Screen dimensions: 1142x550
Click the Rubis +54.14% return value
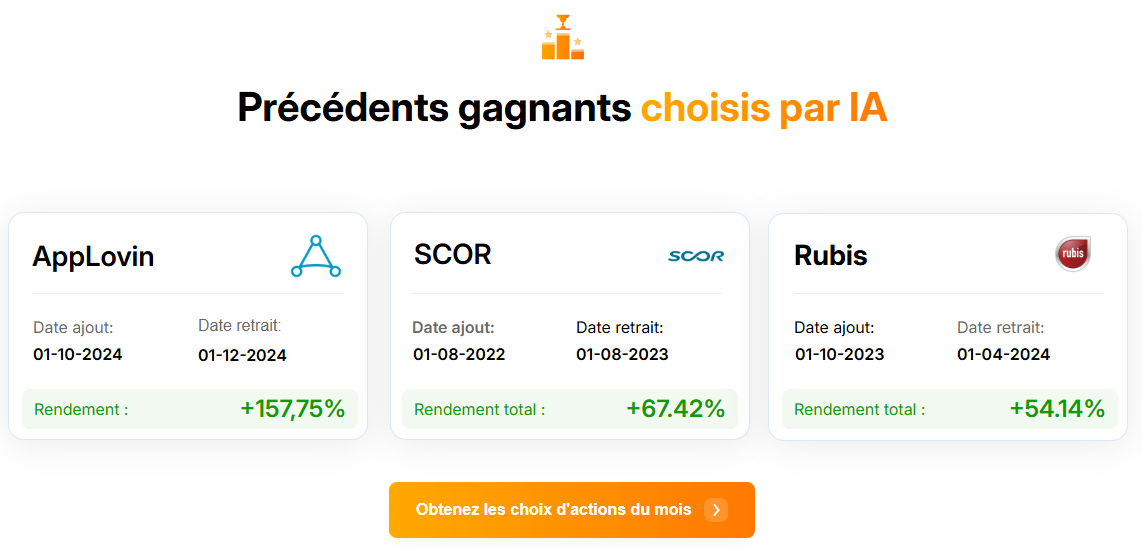pyautogui.click(x=1058, y=409)
